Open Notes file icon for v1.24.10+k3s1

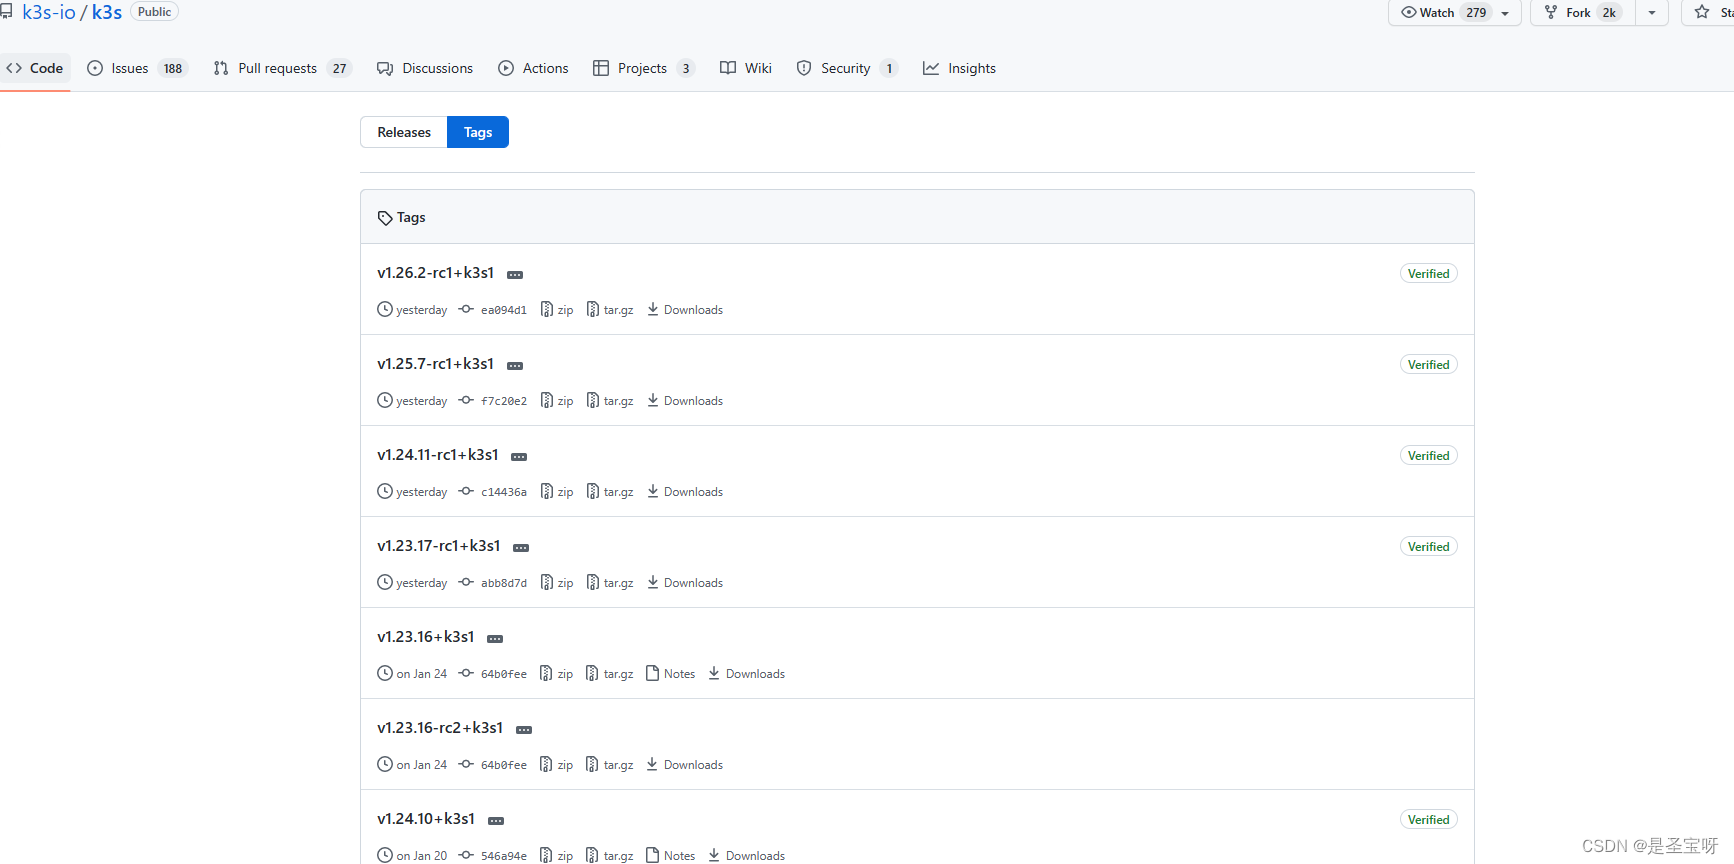(653, 855)
